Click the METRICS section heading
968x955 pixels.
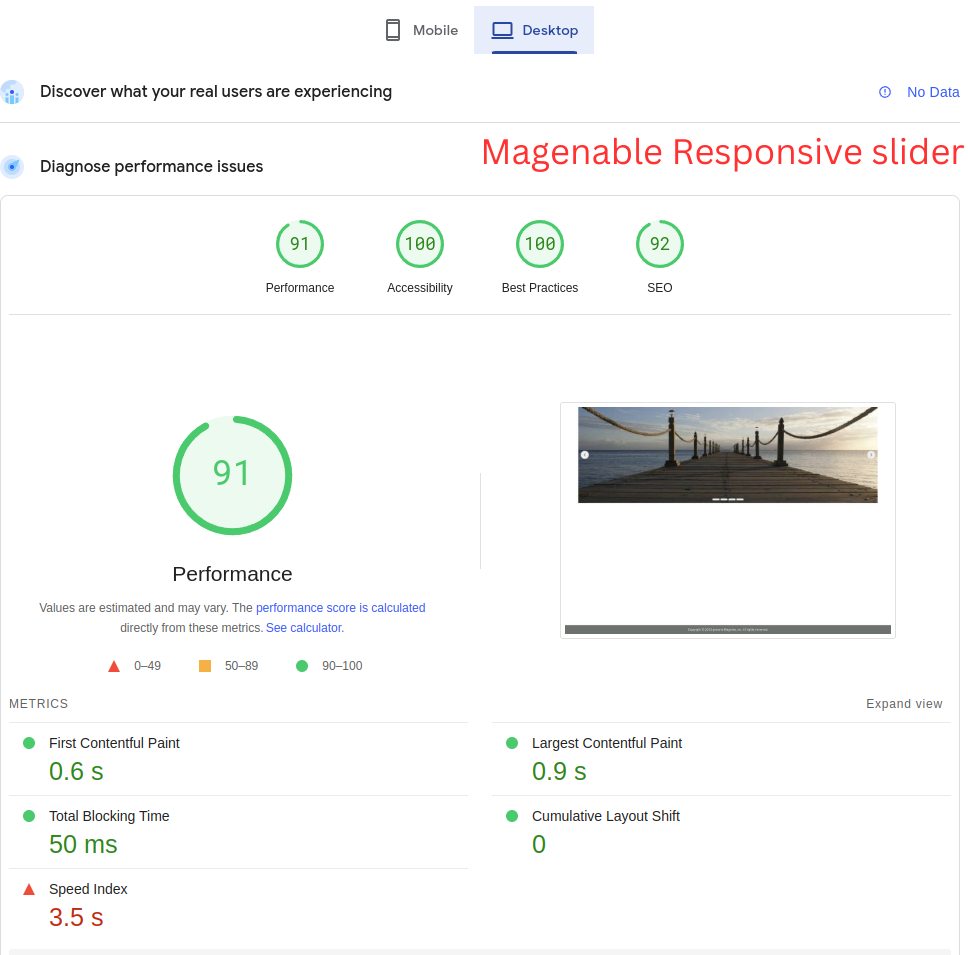(38, 704)
